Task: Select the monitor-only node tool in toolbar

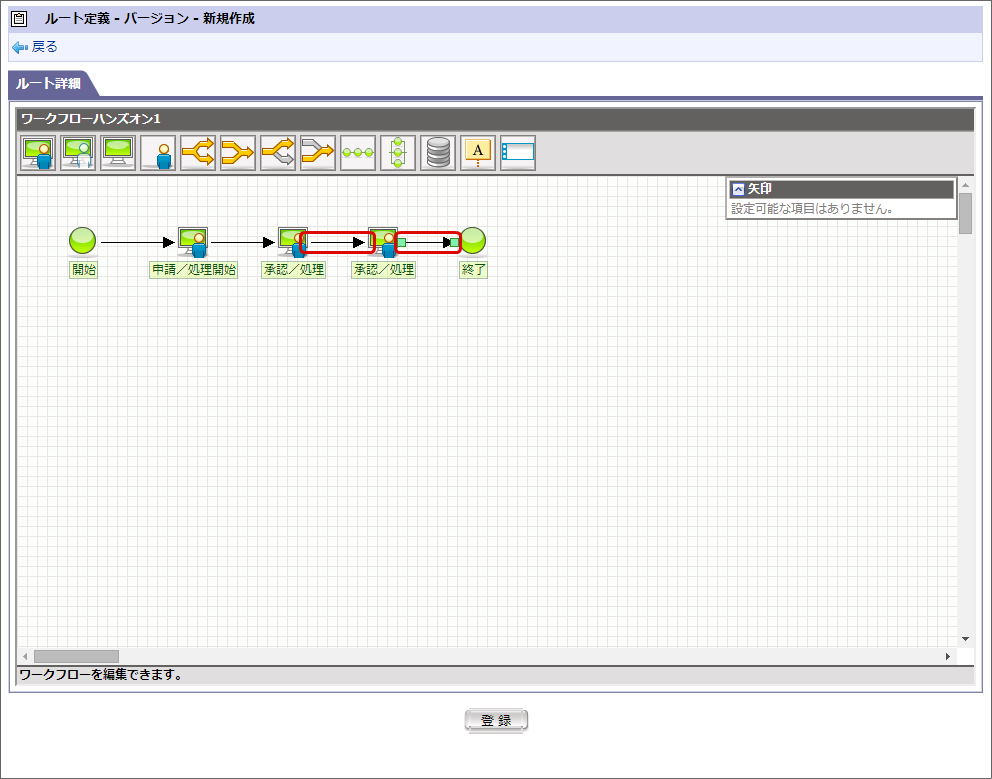Action: (x=118, y=153)
